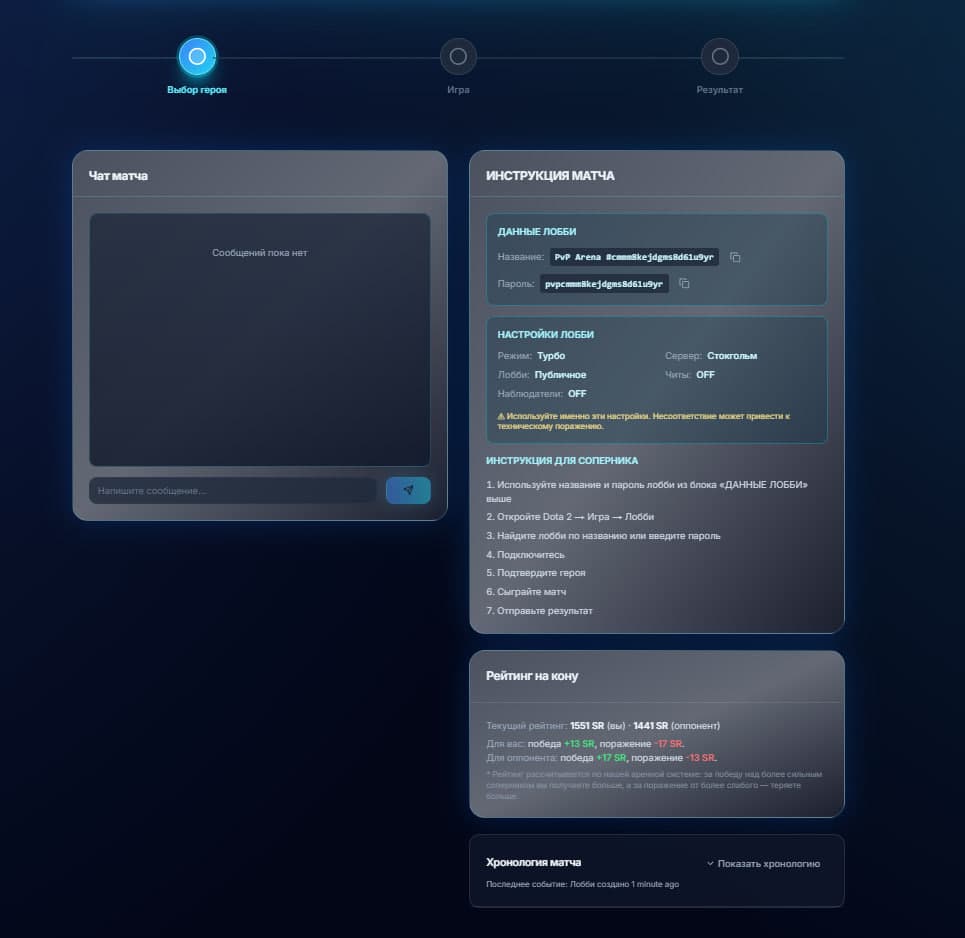The image size is (965, 938).
Task: Copy the lobby password with the copy icon
Action: click(684, 284)
